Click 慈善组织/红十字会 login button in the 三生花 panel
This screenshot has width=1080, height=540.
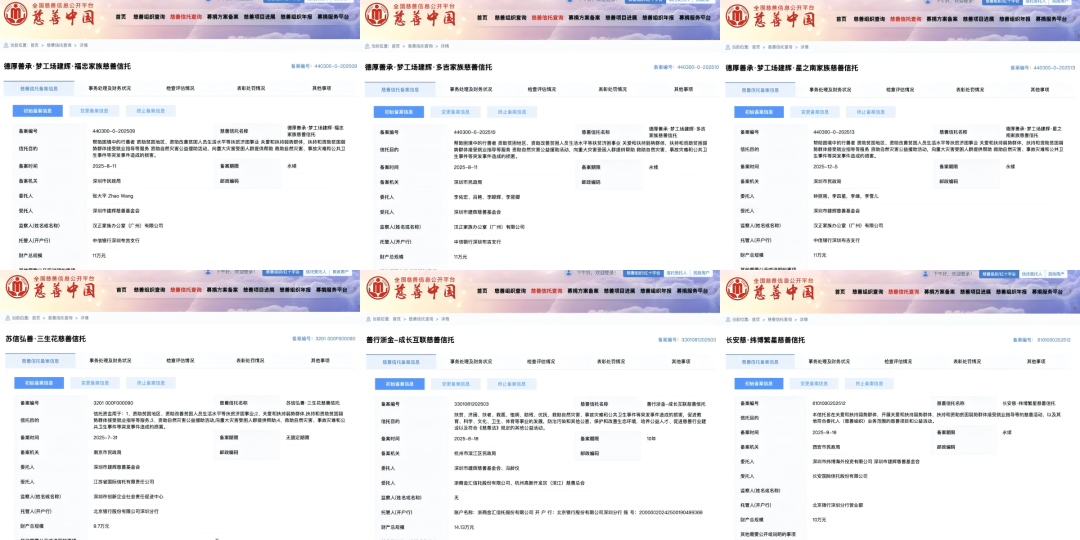[282, 272]
